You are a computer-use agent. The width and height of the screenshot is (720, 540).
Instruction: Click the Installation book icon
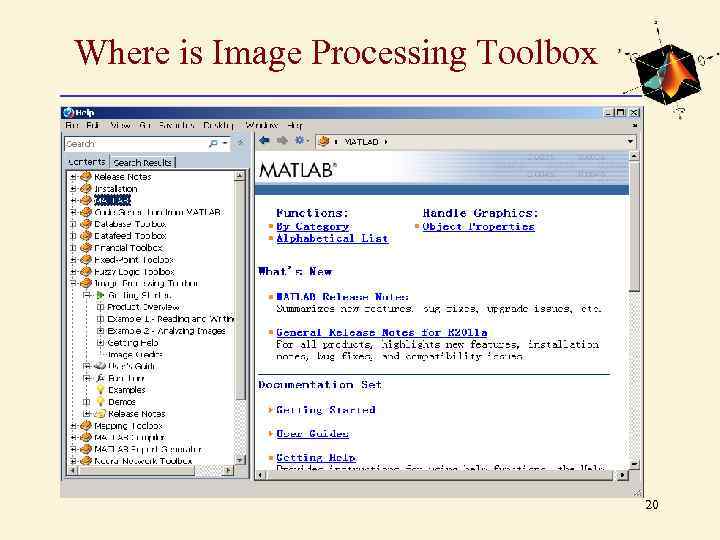click(x=86, y=189)
